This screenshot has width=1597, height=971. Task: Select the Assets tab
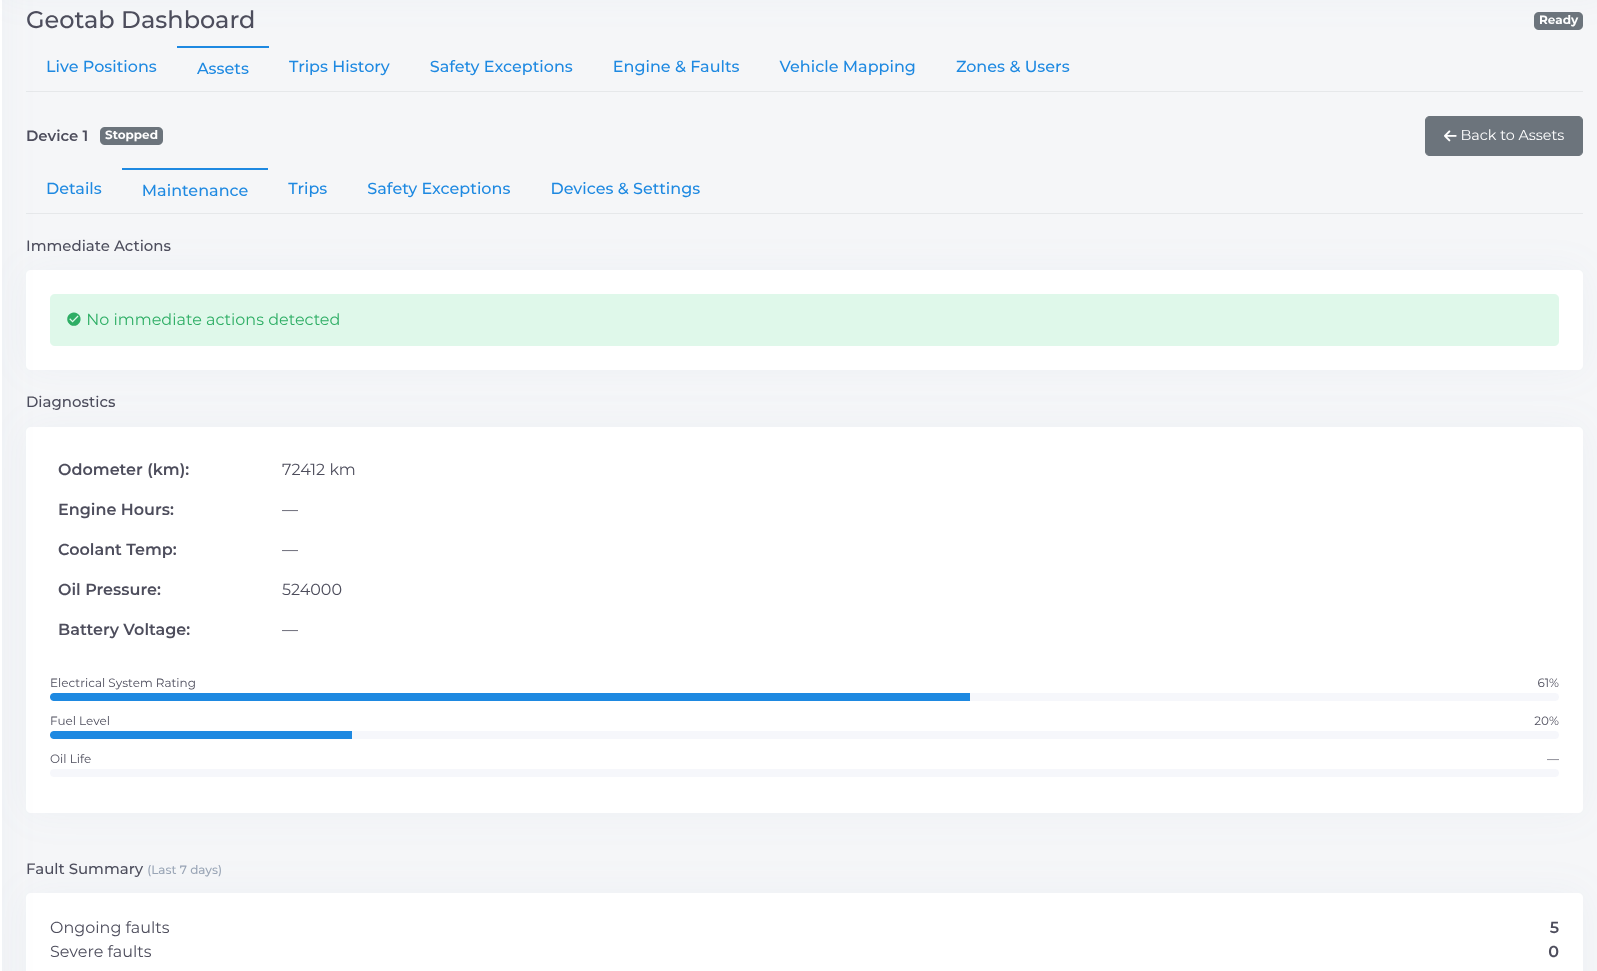(223, 68)
